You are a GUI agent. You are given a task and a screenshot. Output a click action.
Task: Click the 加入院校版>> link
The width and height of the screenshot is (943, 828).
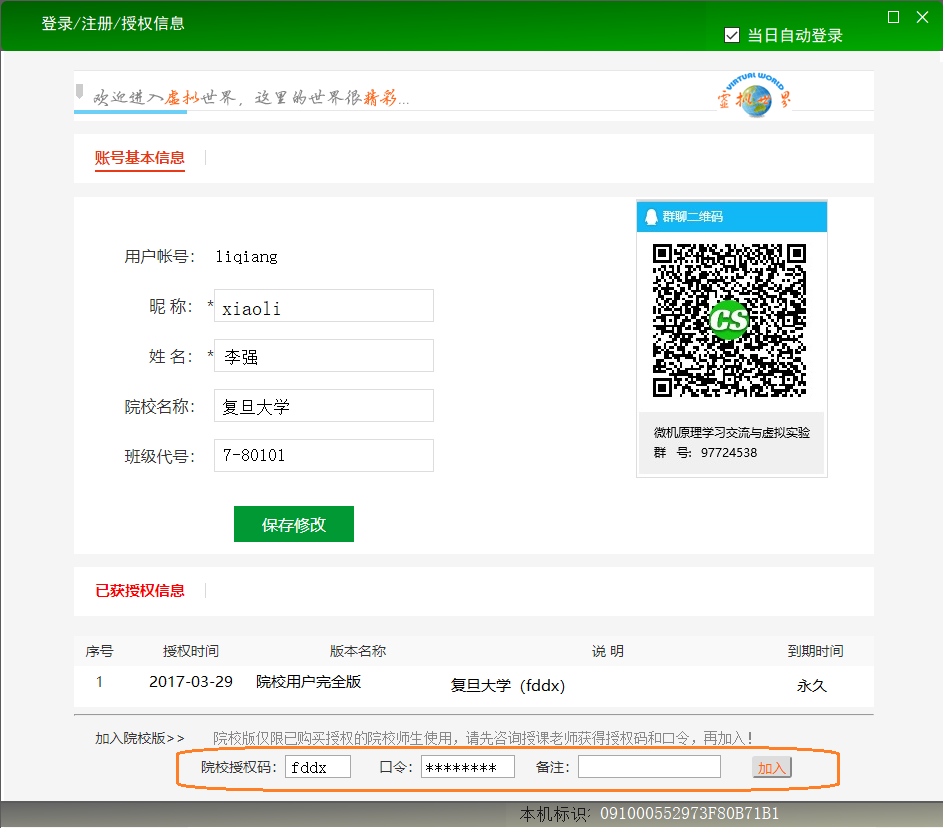point(140,738)
